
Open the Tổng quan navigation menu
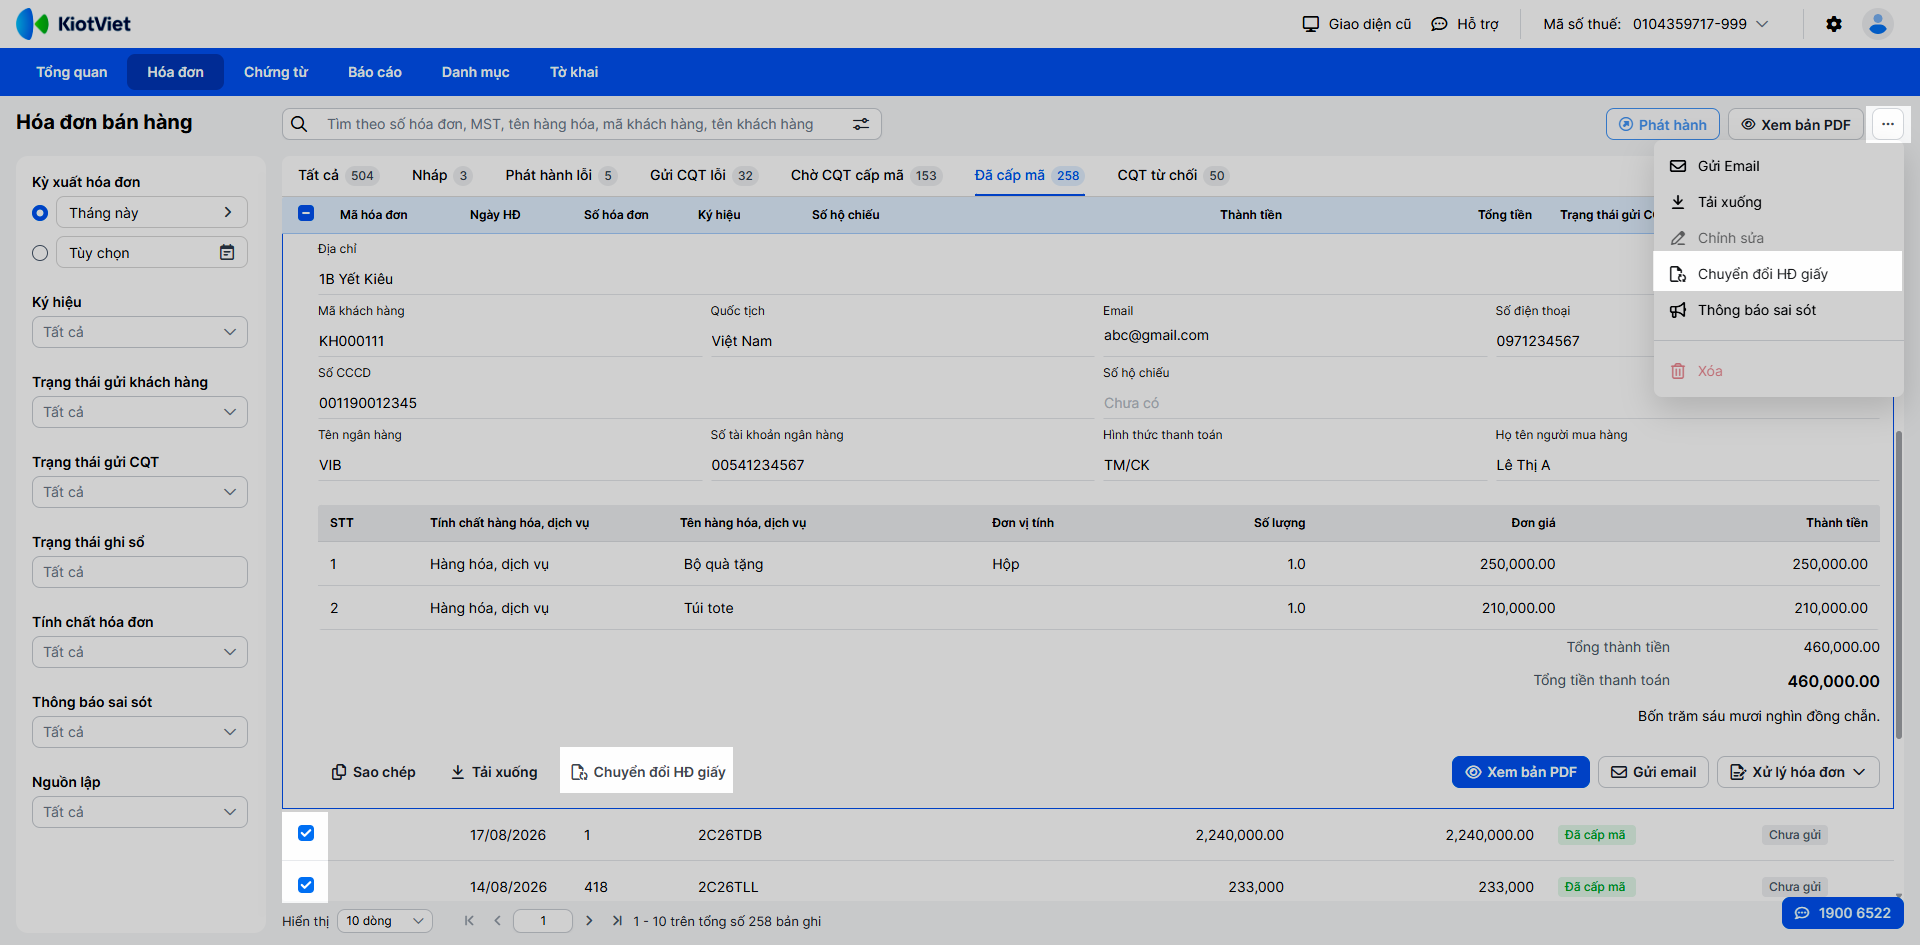point(72,72)
